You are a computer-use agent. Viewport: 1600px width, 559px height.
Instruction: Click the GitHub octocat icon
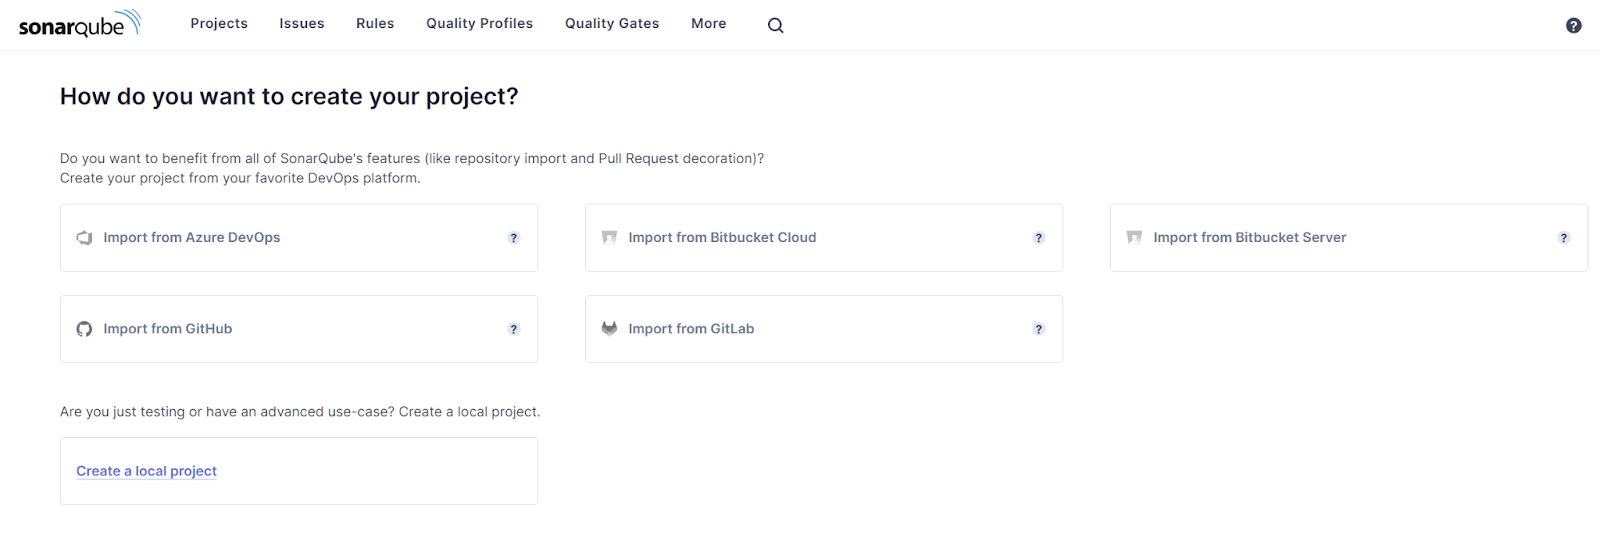tap(84, 329)
